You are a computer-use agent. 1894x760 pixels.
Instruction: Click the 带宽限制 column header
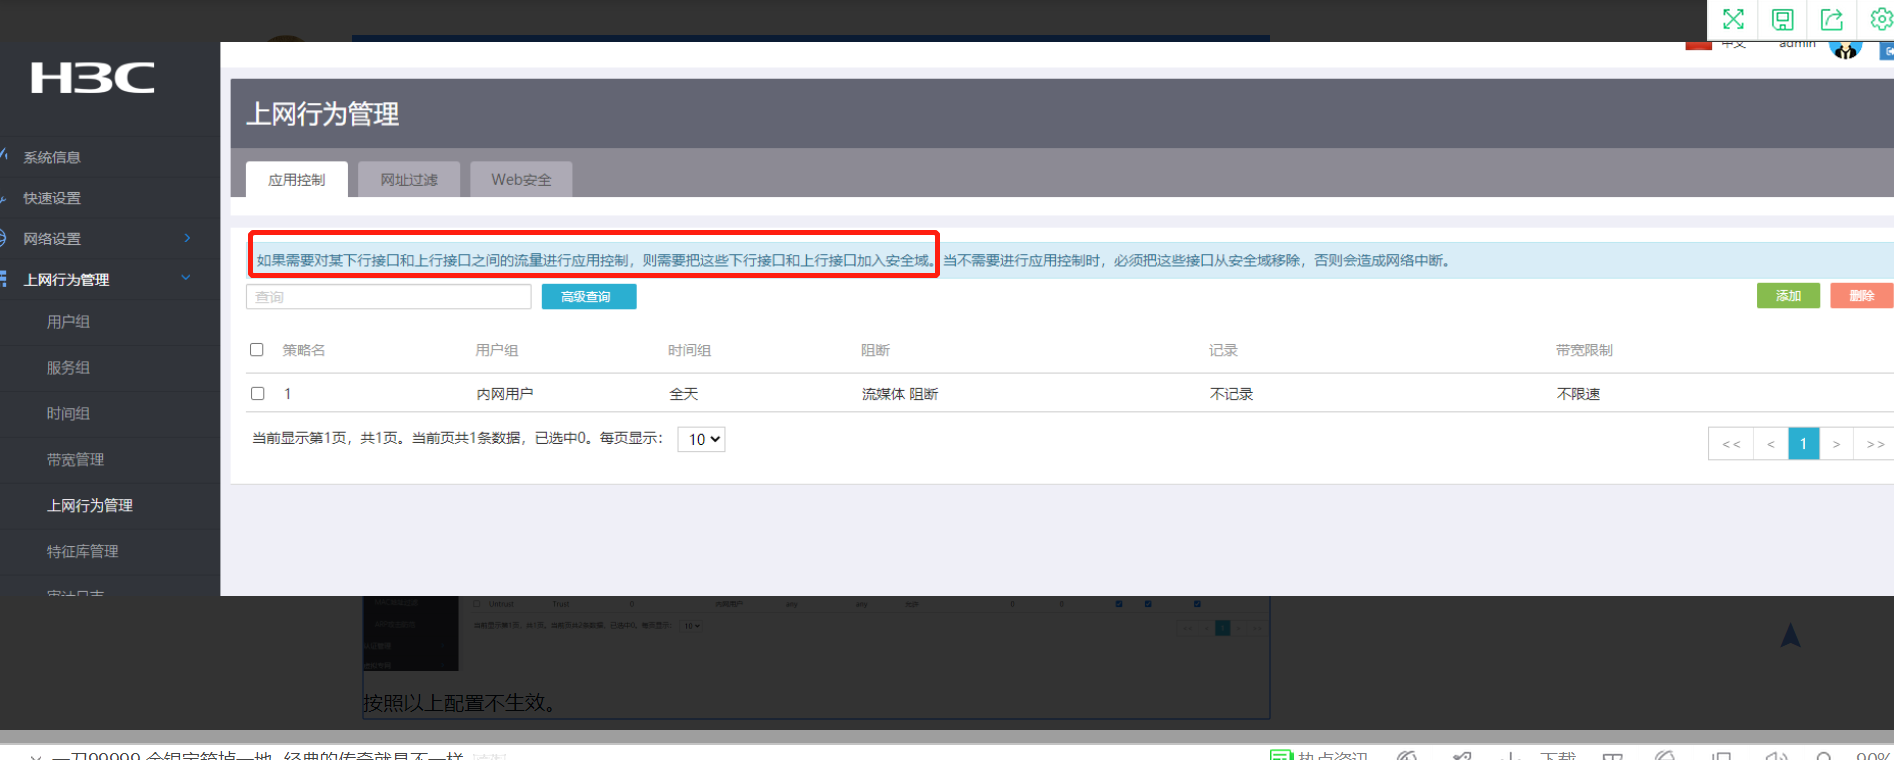(x=1584, y=350)
